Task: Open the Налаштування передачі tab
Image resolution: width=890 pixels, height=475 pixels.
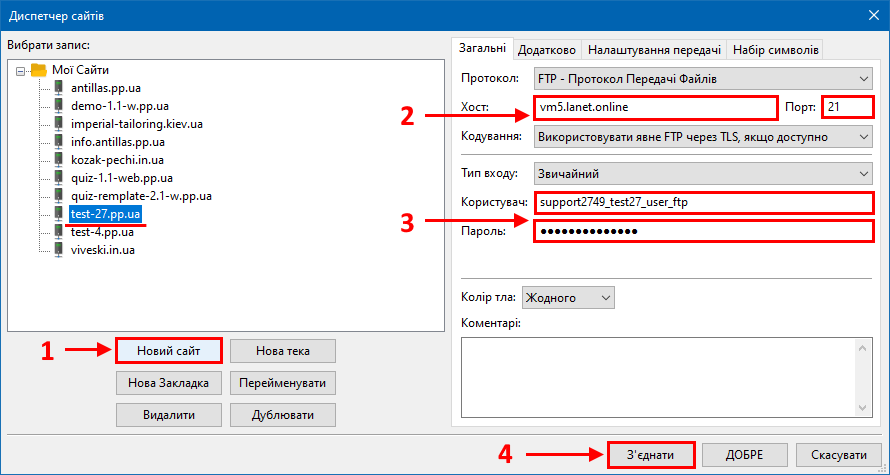Action: coord(654,49)
